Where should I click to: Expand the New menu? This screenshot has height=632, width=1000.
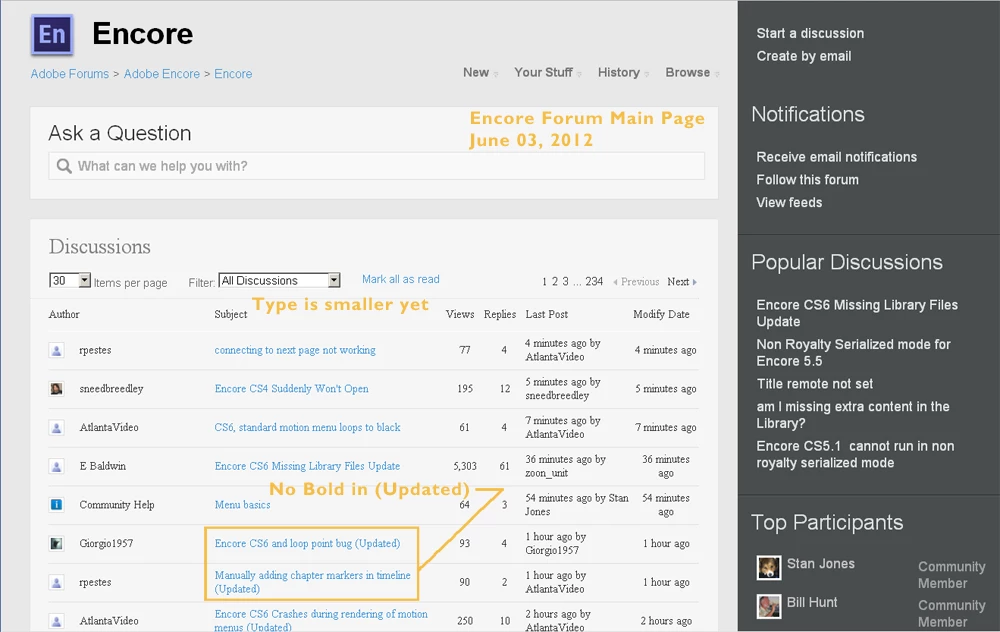pos(480,73)
